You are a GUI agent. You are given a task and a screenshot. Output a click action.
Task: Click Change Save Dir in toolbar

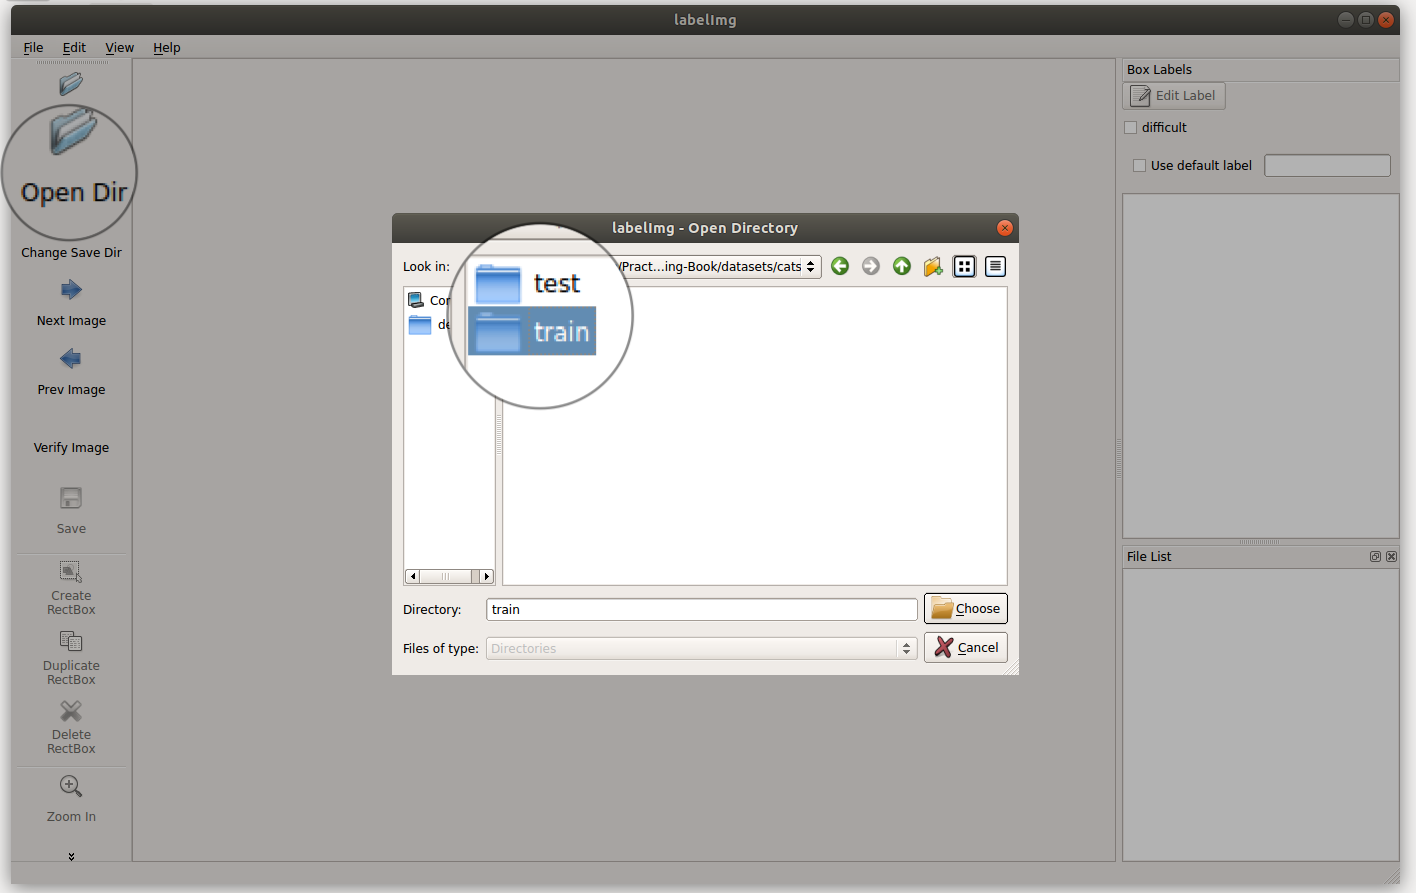pyautogui.click(x=71, y=252)
